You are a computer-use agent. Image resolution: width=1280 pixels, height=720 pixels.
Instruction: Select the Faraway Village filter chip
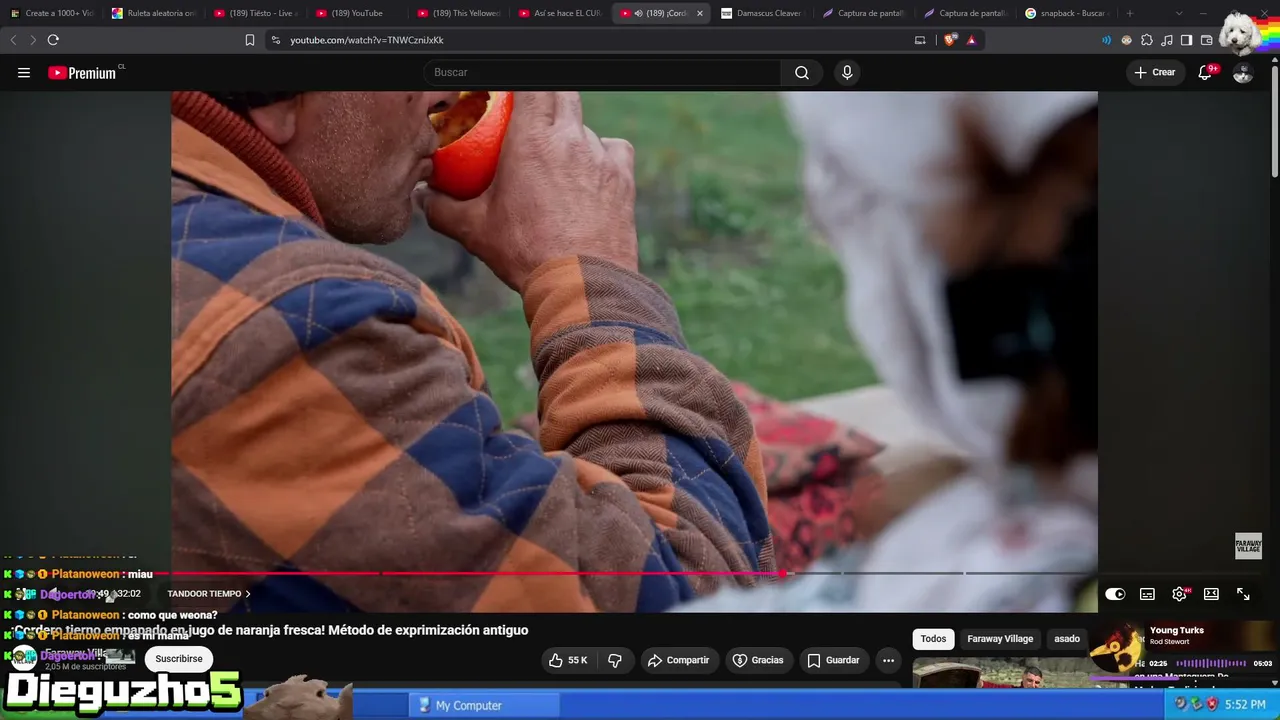coord(1000,639)
